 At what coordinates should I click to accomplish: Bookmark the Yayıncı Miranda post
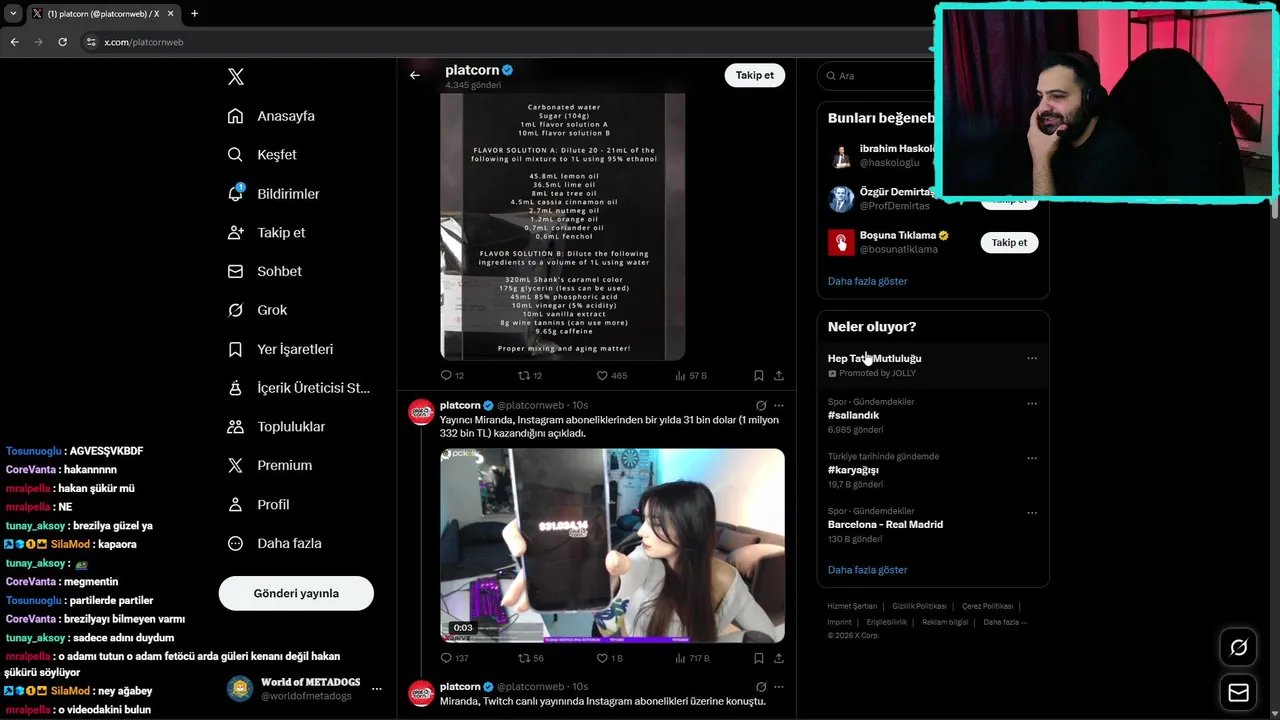click(759, 658)
